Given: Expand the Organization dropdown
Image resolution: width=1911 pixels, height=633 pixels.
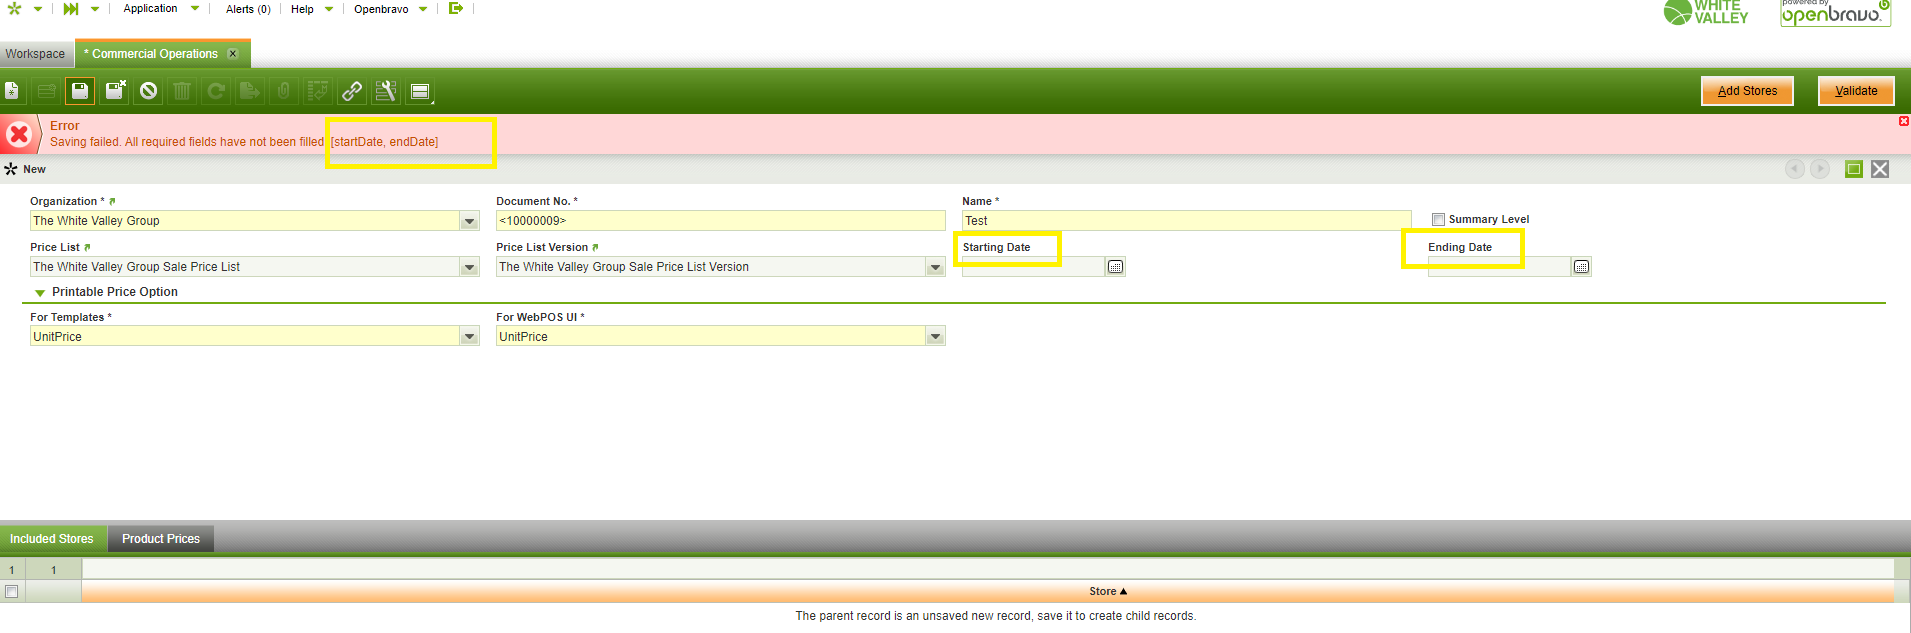Looking at the screenshot, I should point(469,221).
